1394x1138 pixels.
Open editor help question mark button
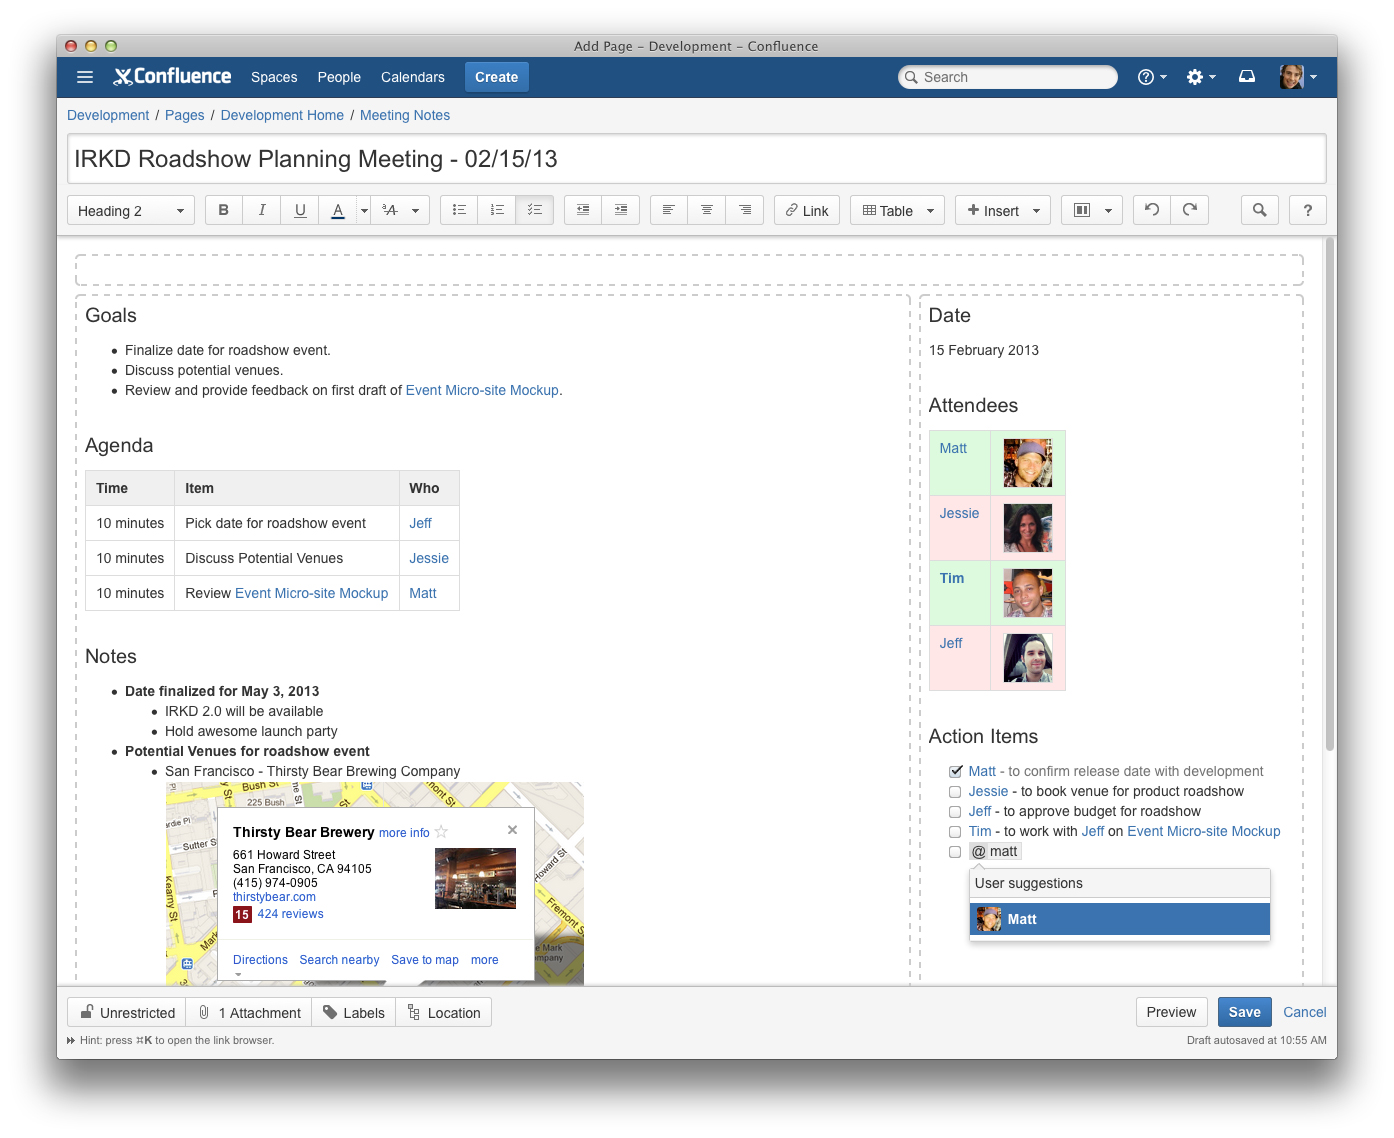point(1308,210)
